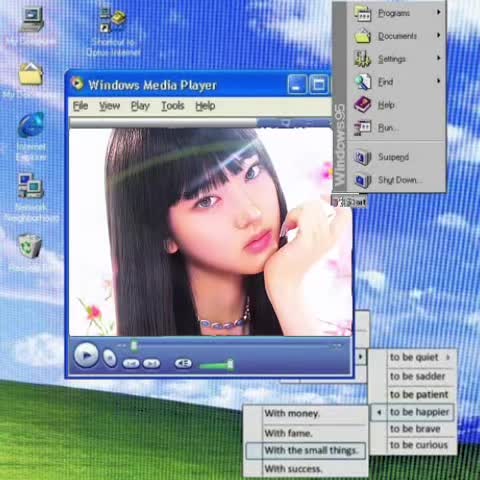Click the seek bar position handle

click(x=134, y=346)
